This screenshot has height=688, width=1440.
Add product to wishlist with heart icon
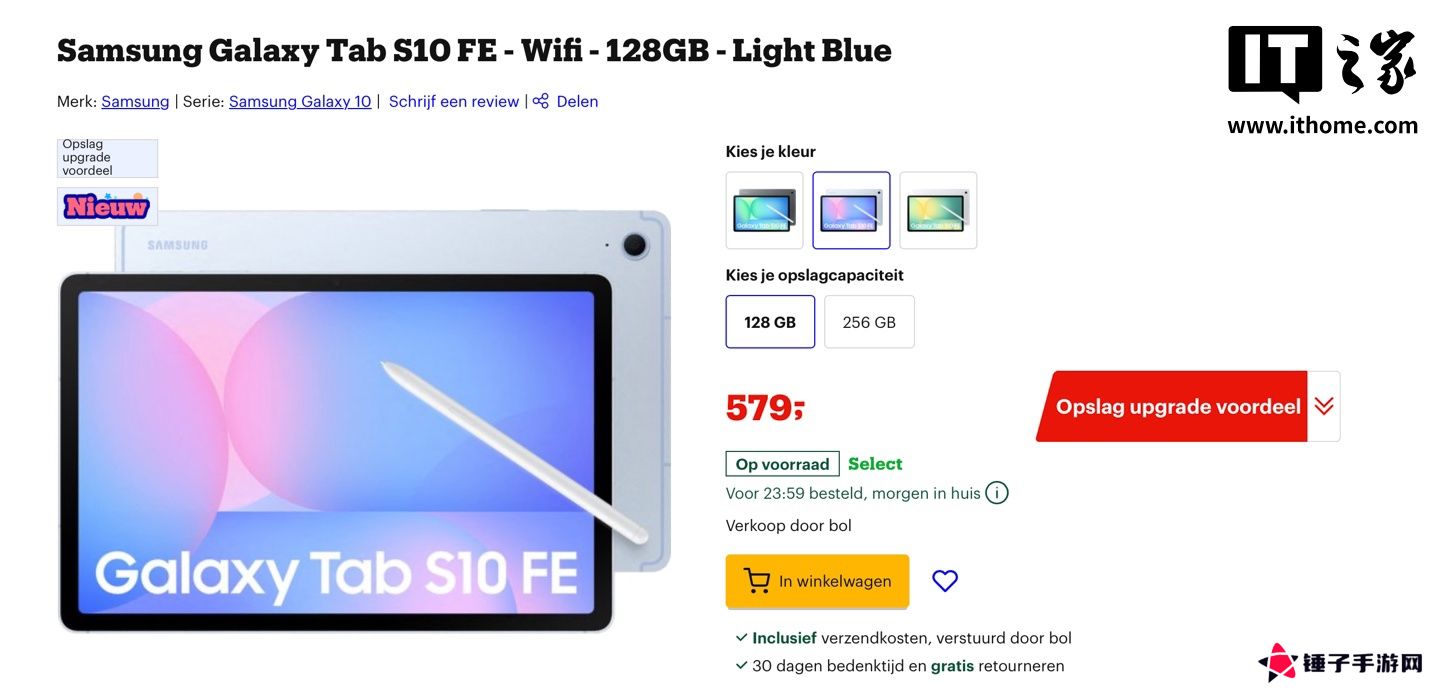point(945,581)
